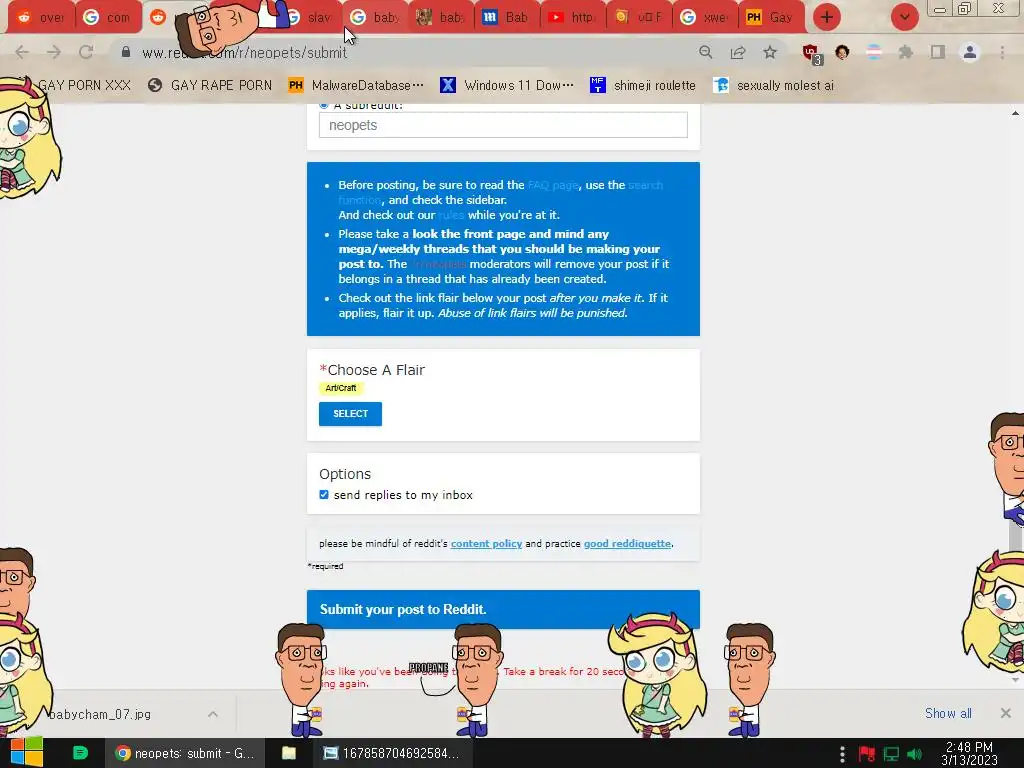Viewport: 1024px width, 768px height.
Task: Open a new tab with the plus button
Action: click(x=826, y=17)
